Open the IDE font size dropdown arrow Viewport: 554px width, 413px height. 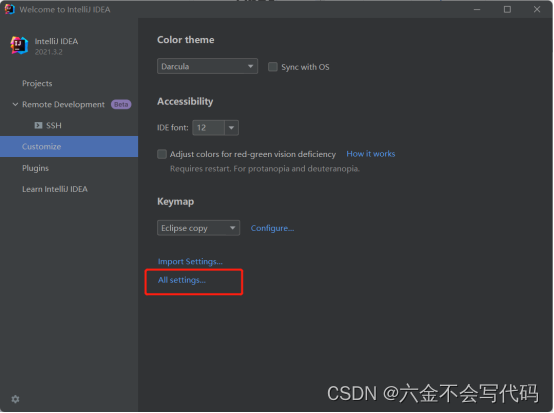click(231, 128)
